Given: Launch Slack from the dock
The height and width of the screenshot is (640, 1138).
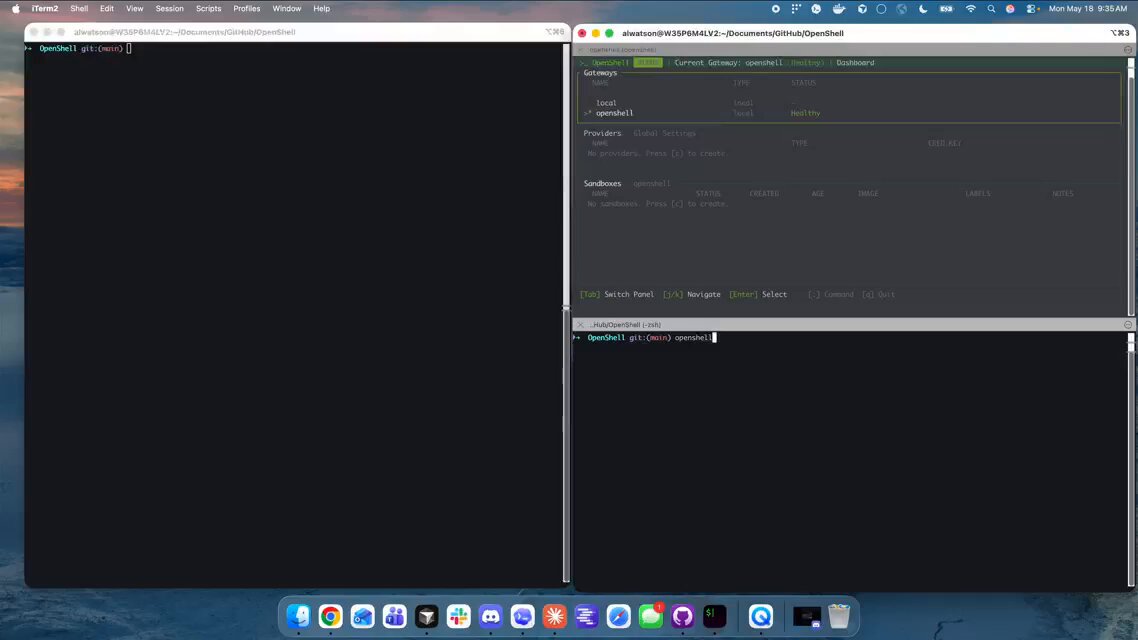Looking at the screenshot, I should pyautogui.click(x=459, y=617).
